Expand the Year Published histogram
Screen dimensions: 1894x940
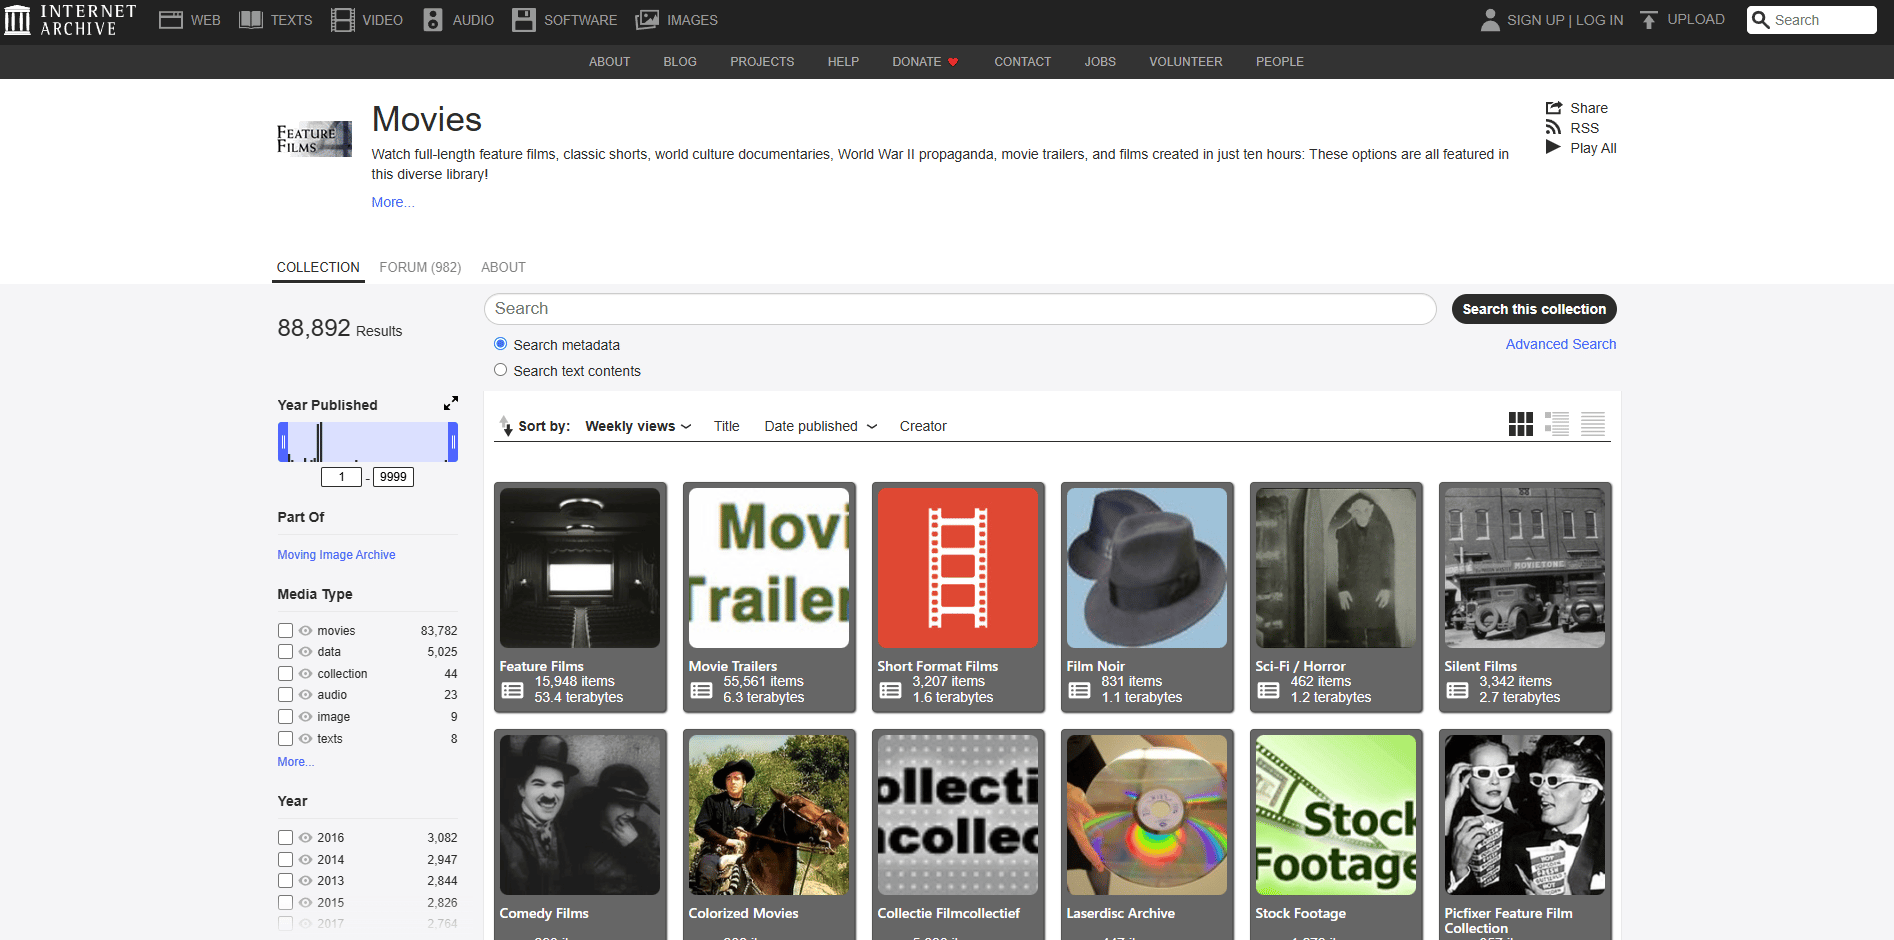tap(451, 403)
